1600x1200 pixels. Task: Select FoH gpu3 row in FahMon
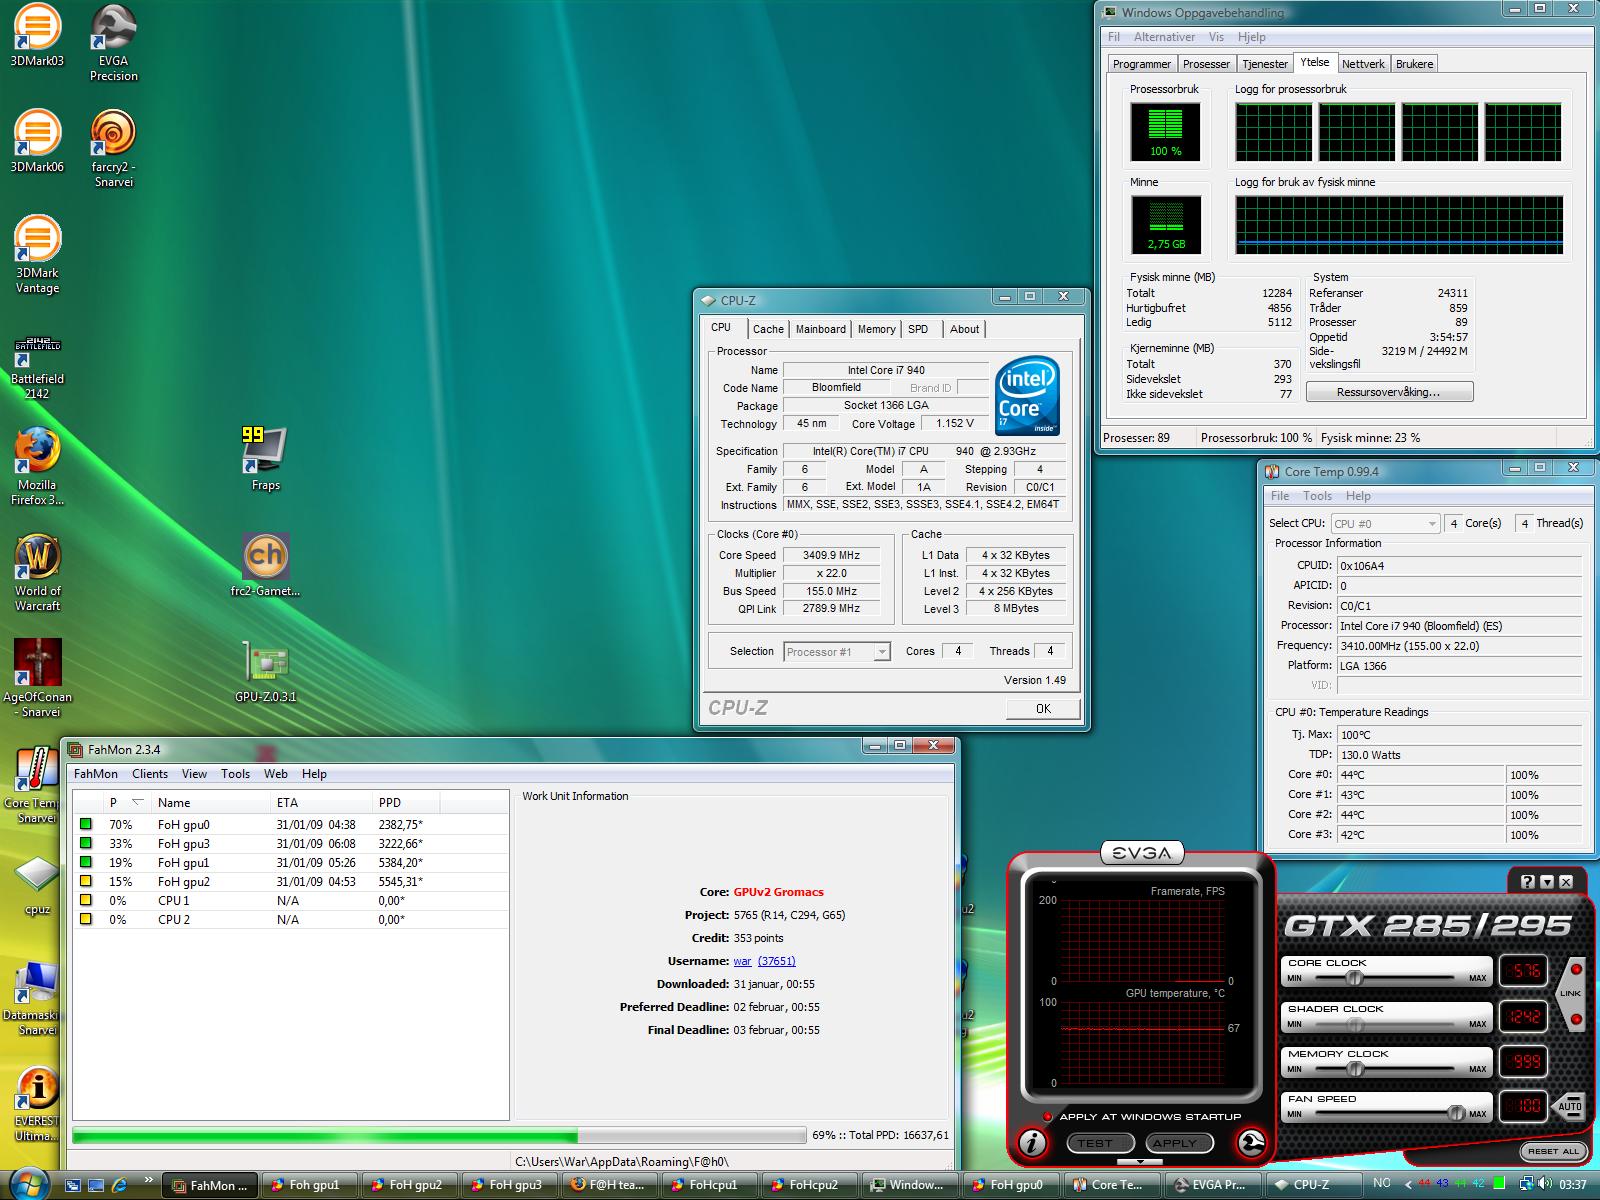click(x=291, y=844)
